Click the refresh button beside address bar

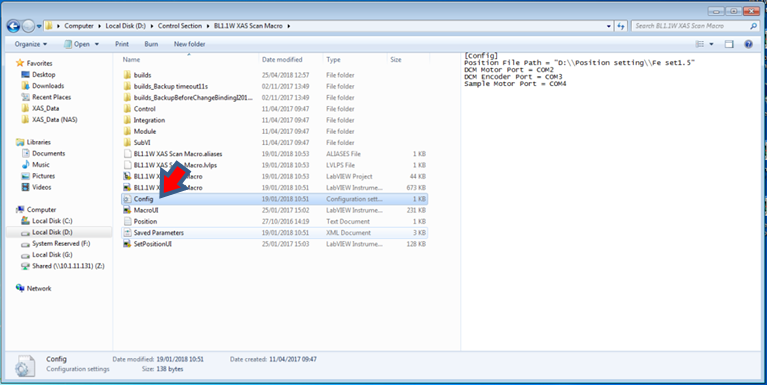tap(621, 26)
